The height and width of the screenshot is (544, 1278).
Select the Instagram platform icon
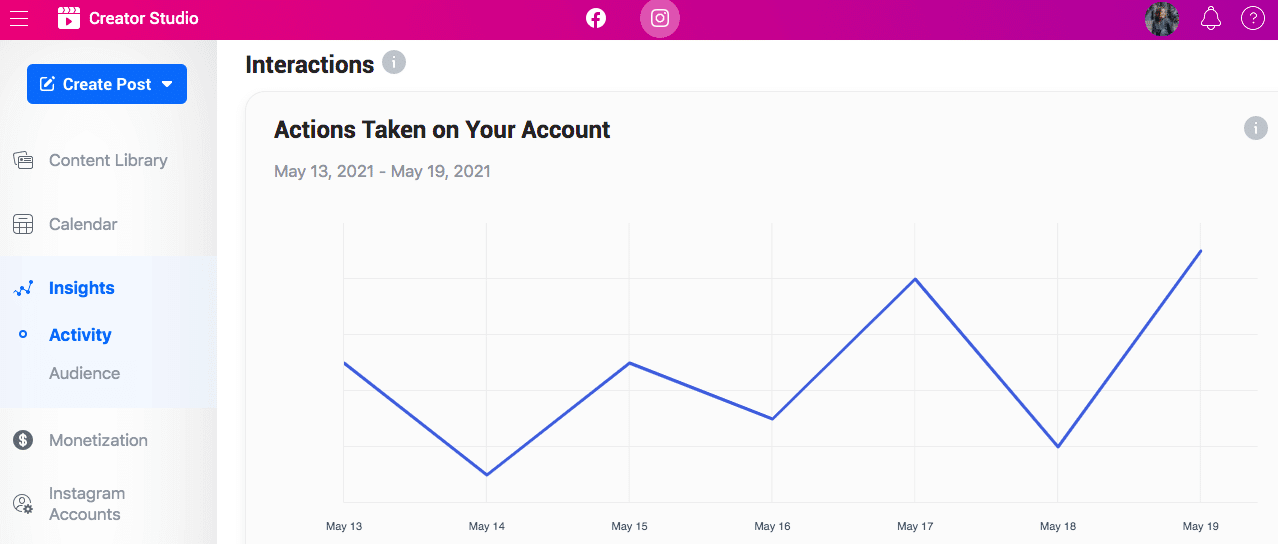[660, 18]
